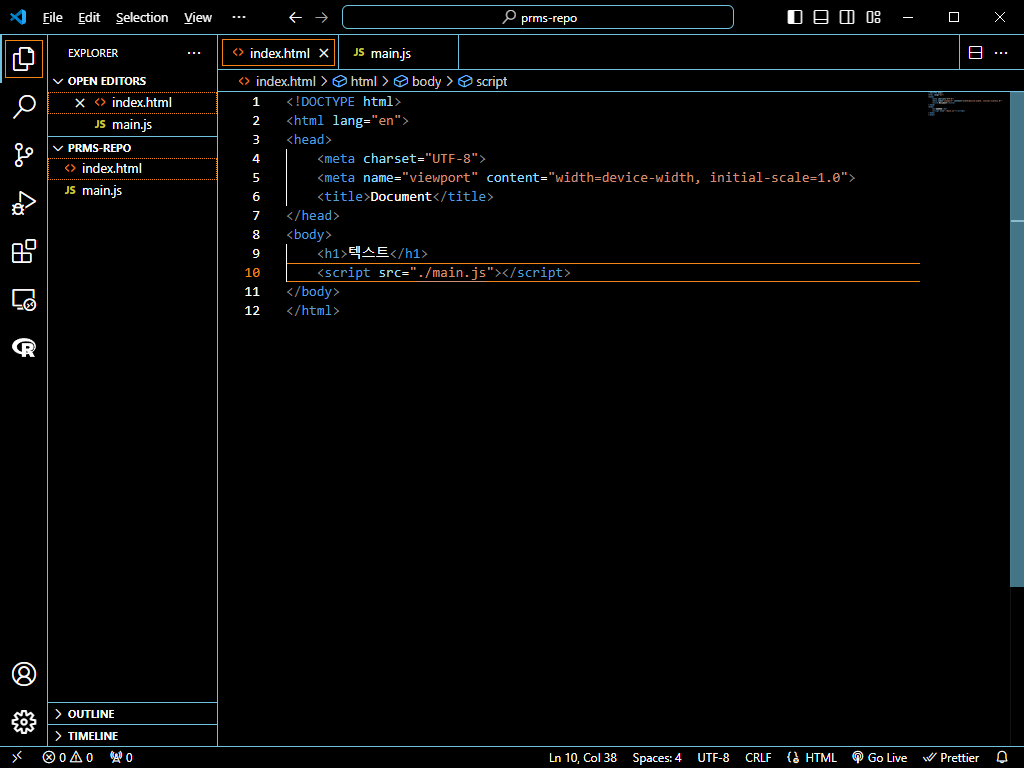Image resolution: width=1024 pixels, height=768 pixels.
Task: Click the Prettier status bar button
Action: [x=951, y=758]
